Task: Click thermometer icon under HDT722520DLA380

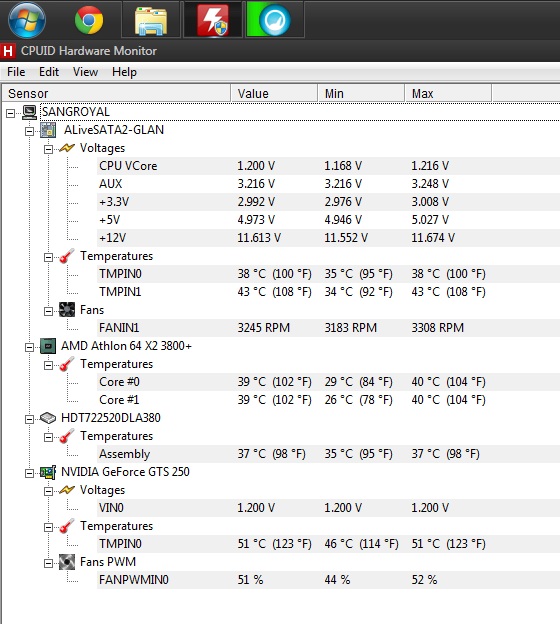Action: click(x=67, y=436)
